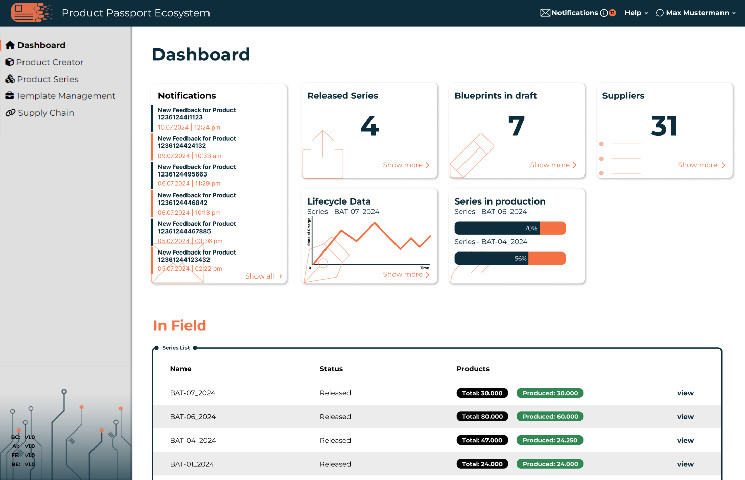The width and height of the screenshot is (745, 480).
Task: Click the Dashboard home icon in sidebar
Action: point(10,45)
